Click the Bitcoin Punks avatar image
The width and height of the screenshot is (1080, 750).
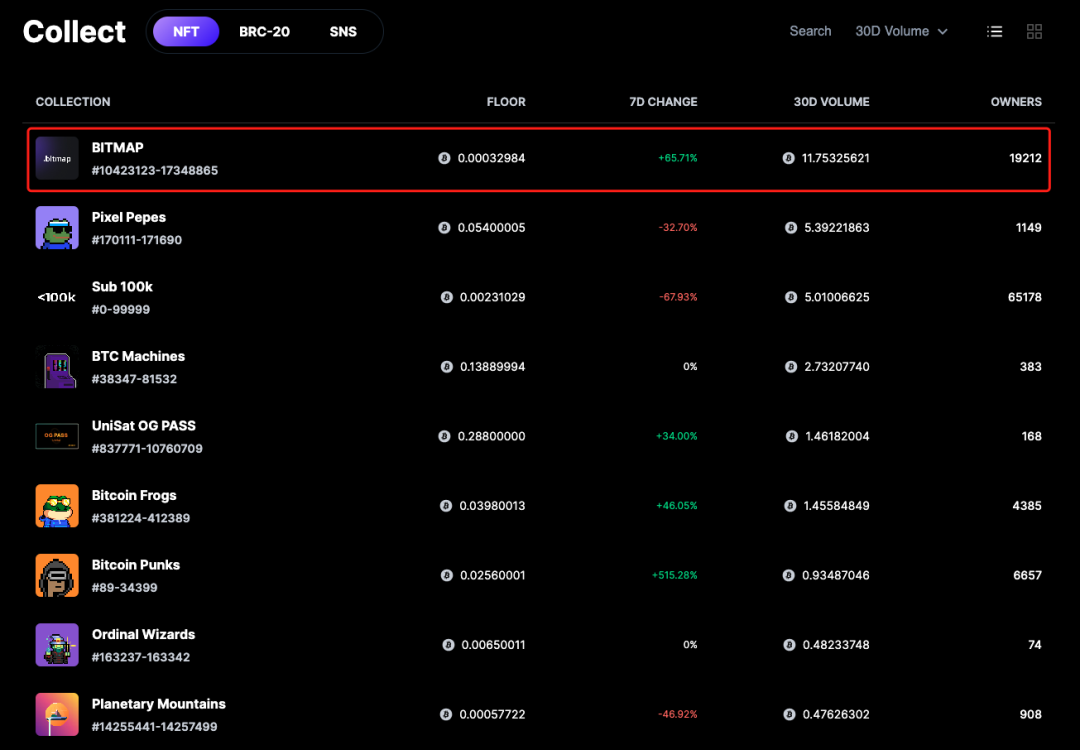click(x=57, y=576)
